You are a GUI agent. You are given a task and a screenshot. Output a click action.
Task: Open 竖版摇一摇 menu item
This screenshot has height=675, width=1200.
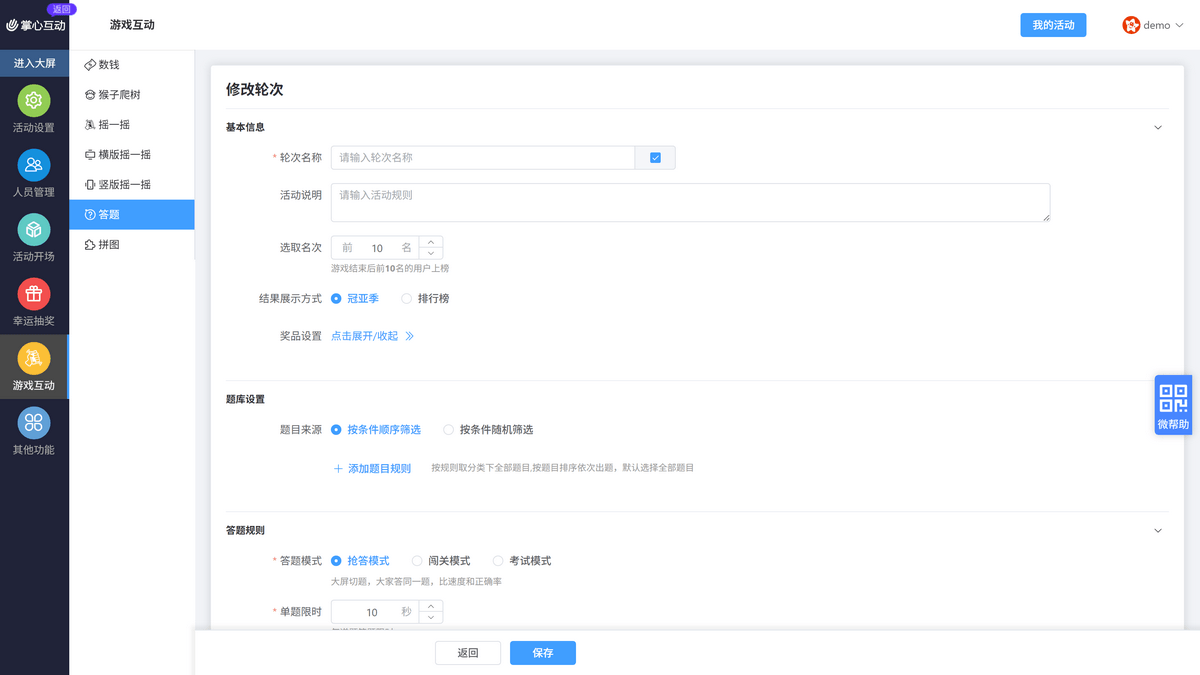(132, 184)
